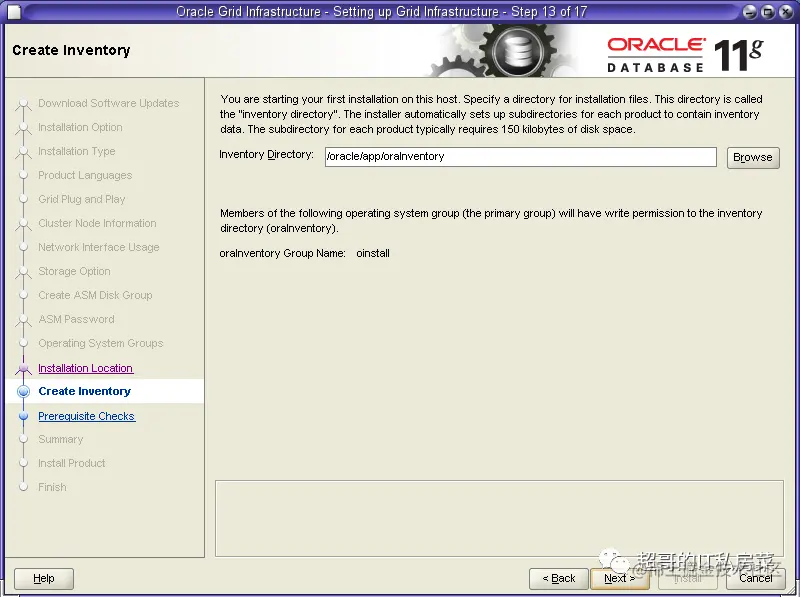Maximize the Oracle installer window
800x597 pixels.
pos(768,12)
